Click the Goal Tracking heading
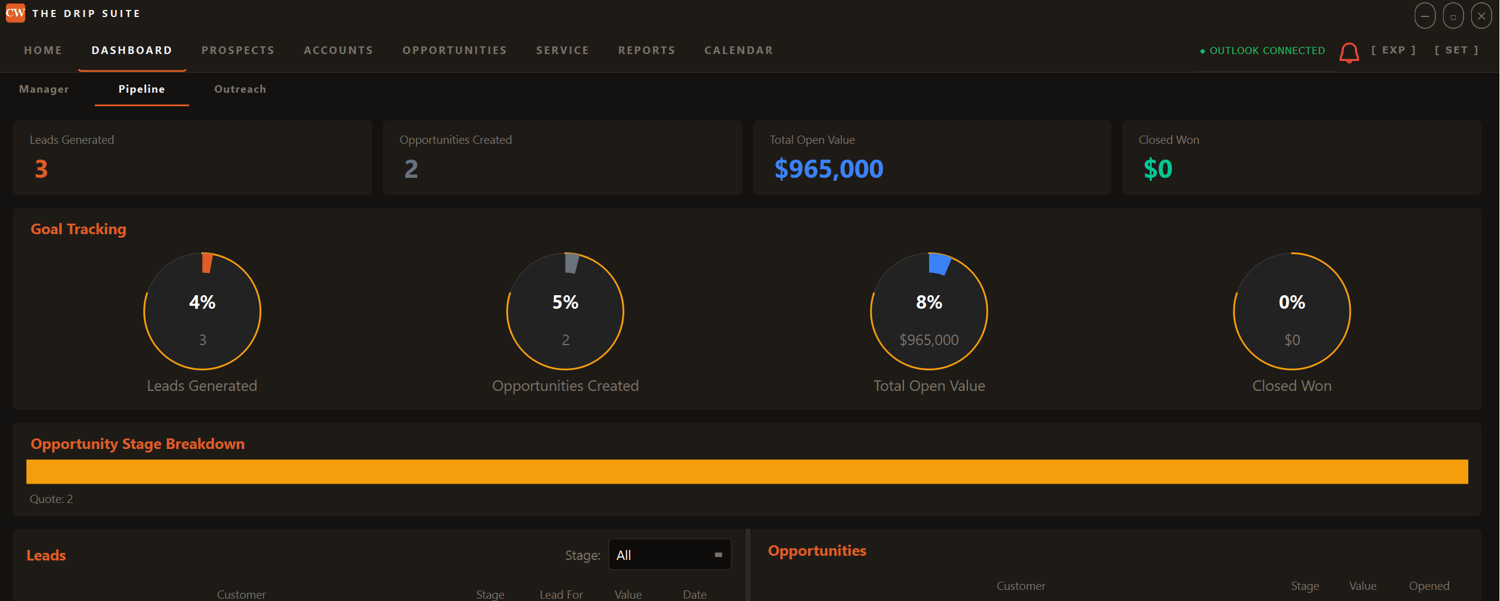This screenshot has width=1500, height=601. (78, 229)
